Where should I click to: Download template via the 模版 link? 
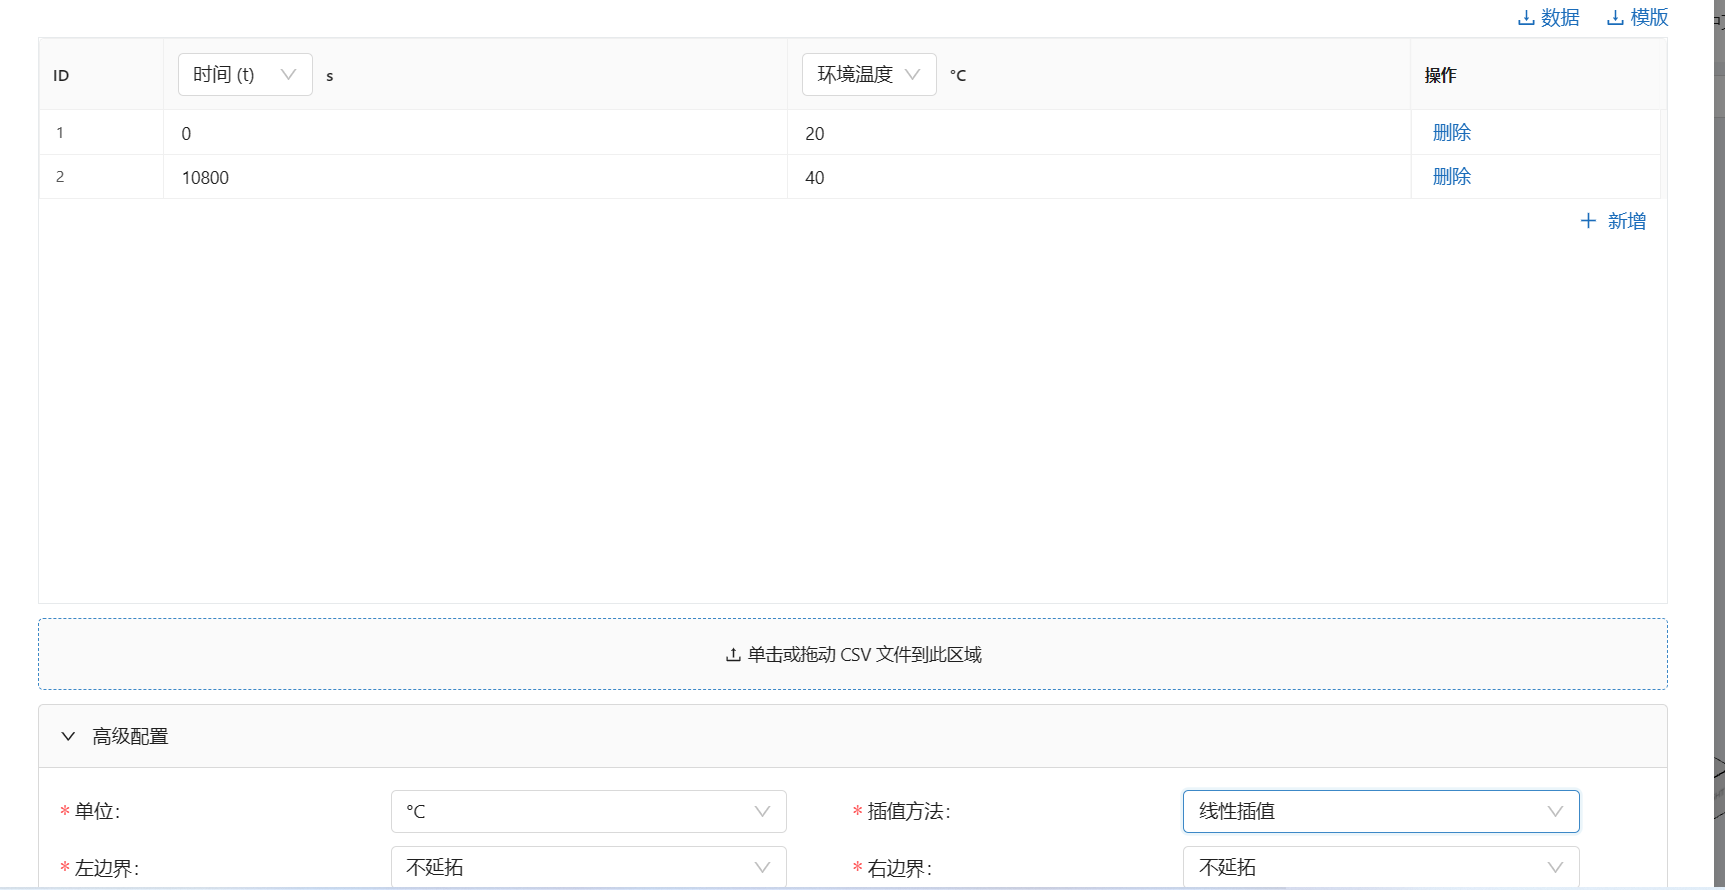[1638, 17]
